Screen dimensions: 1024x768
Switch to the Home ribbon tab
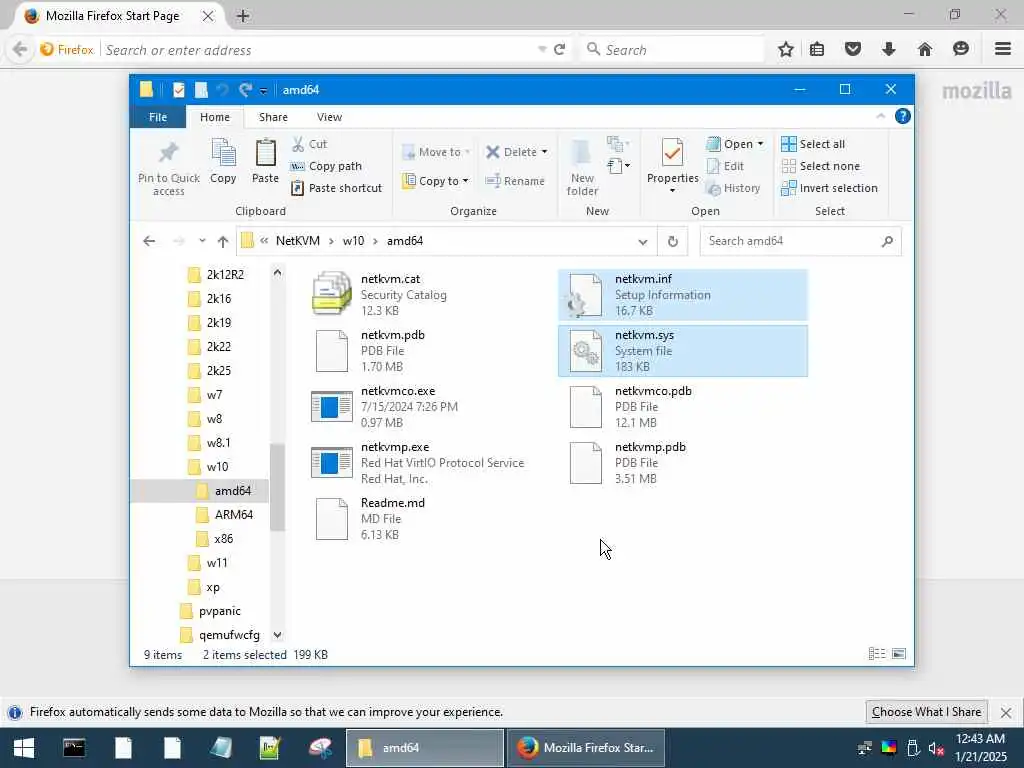click(215, 117)
